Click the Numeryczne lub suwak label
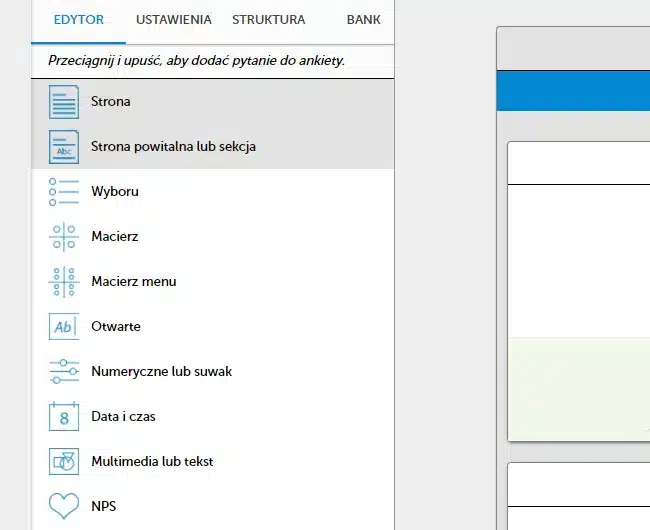This screenshot has width=650, height=530. [x=162, y=371]
